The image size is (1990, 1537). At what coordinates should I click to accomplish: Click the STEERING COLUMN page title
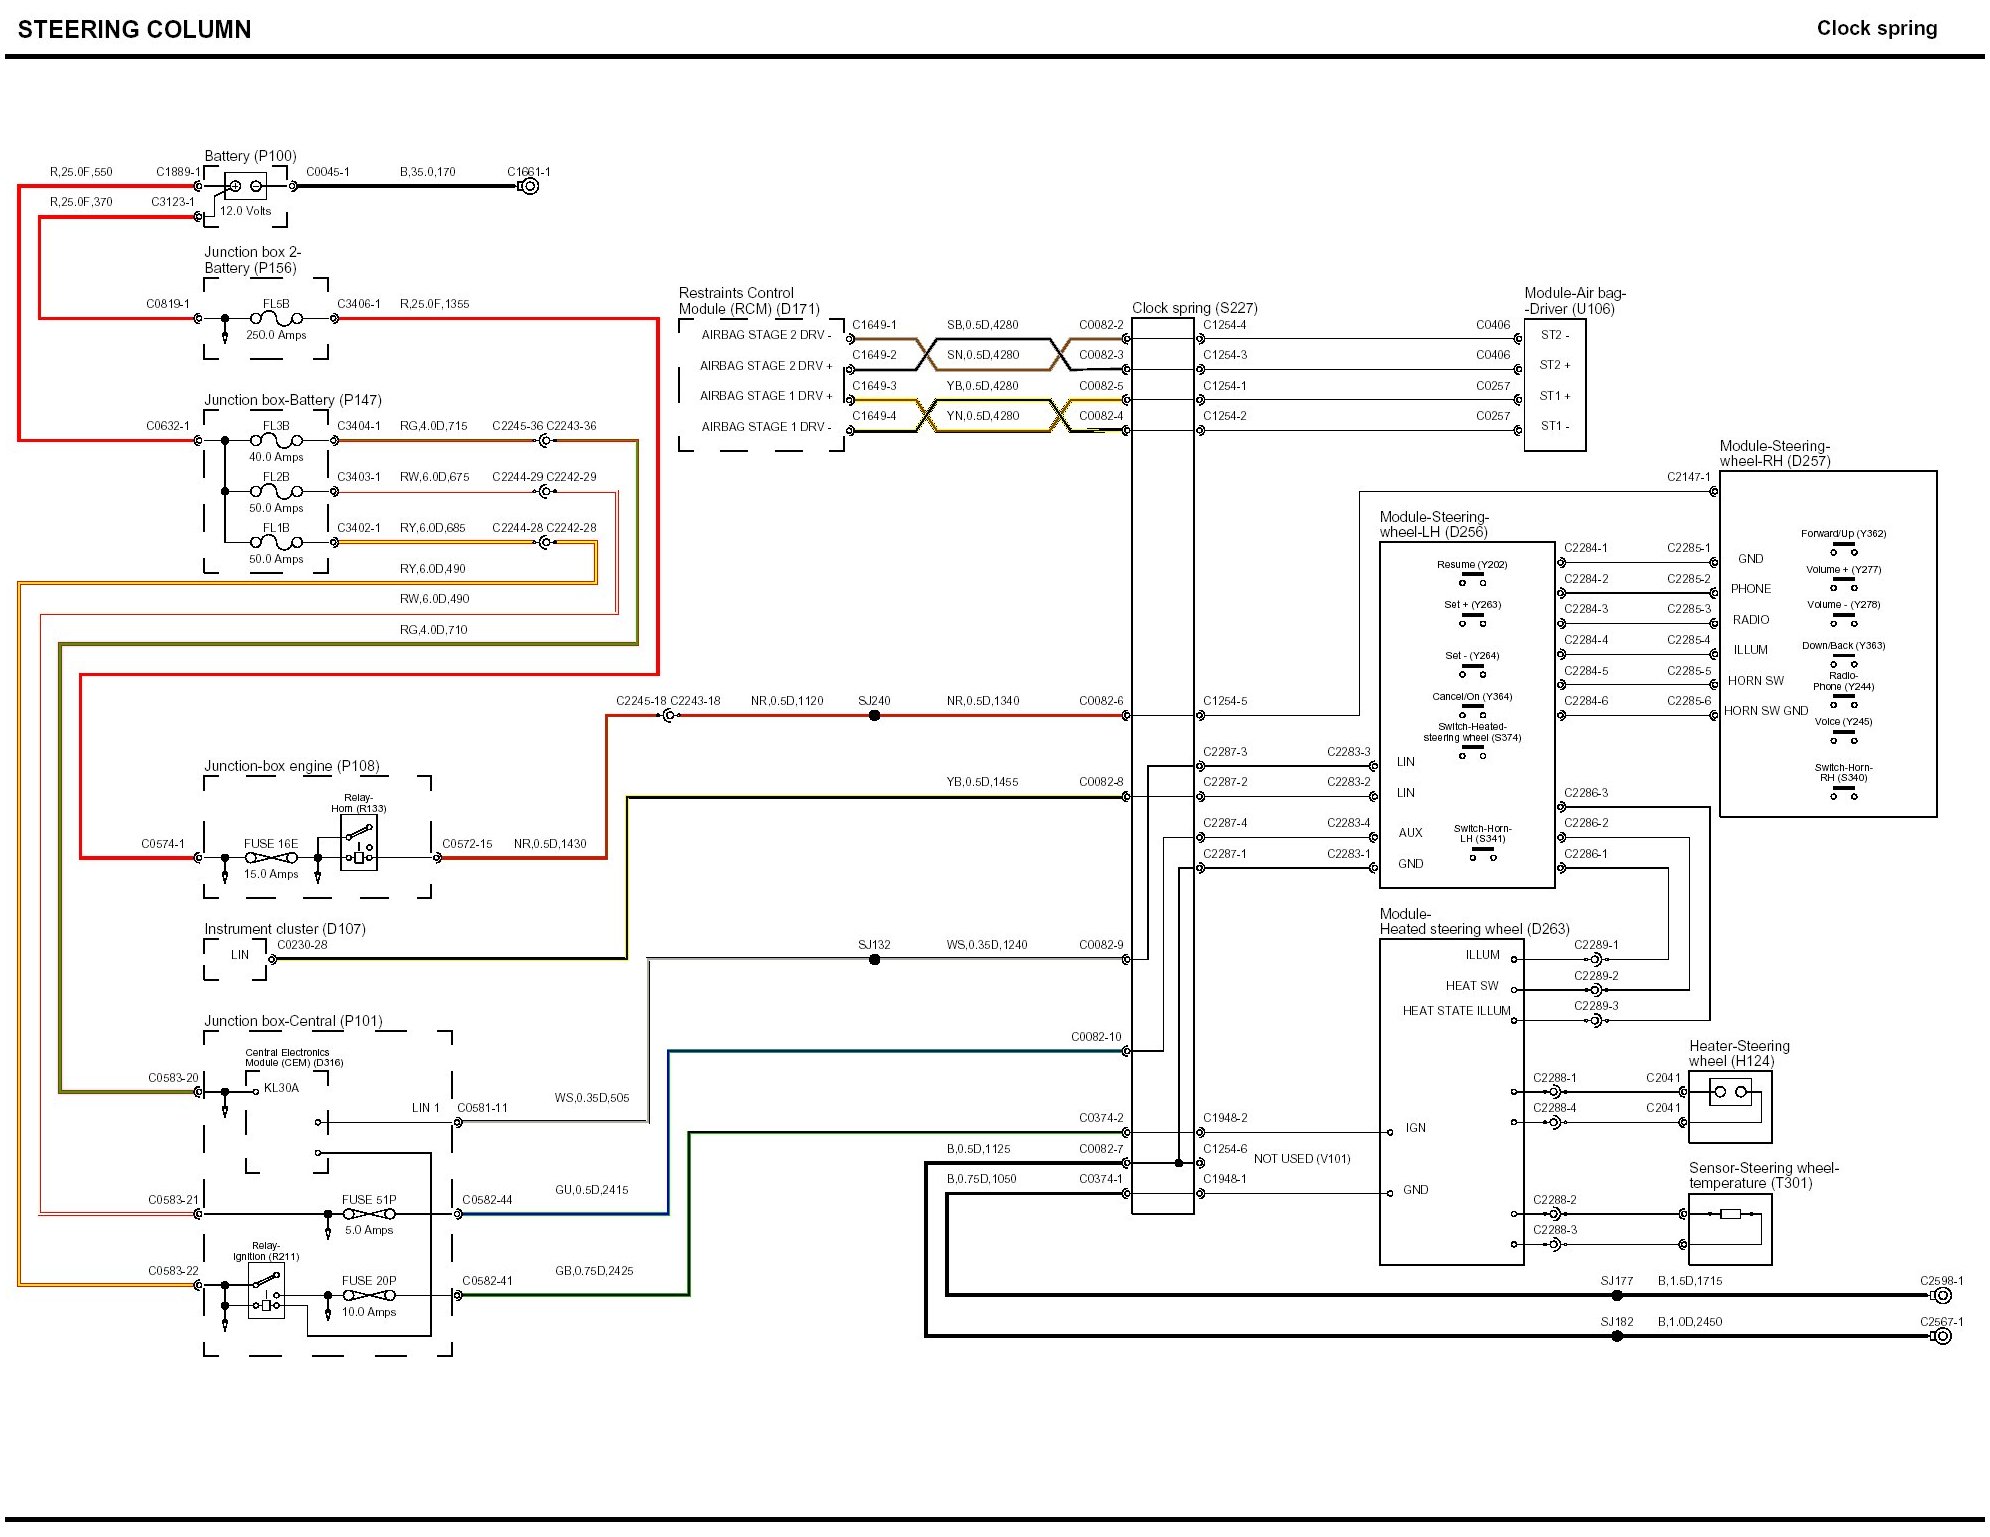point(134,29)
